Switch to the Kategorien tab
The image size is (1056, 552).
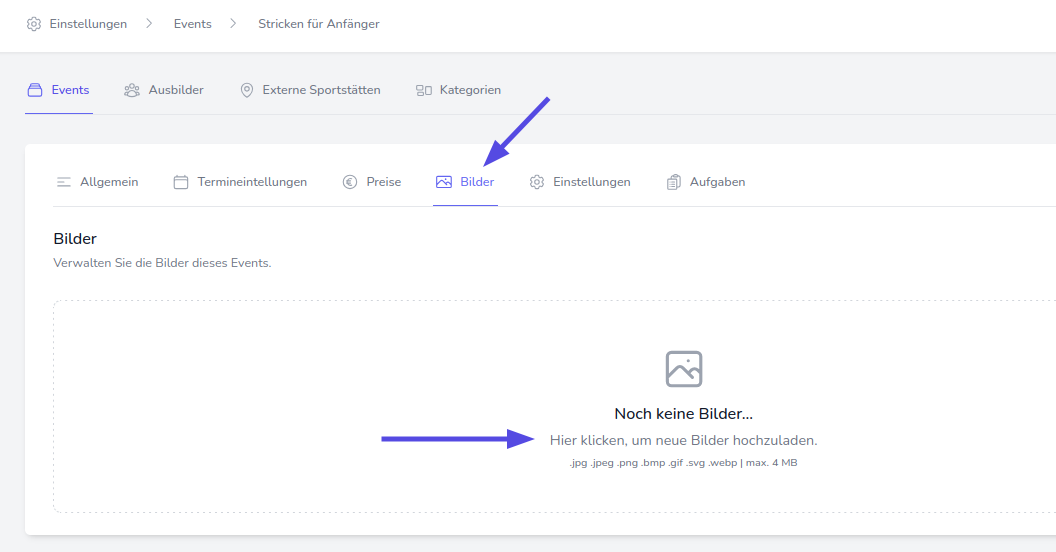[x=470, y=90]
